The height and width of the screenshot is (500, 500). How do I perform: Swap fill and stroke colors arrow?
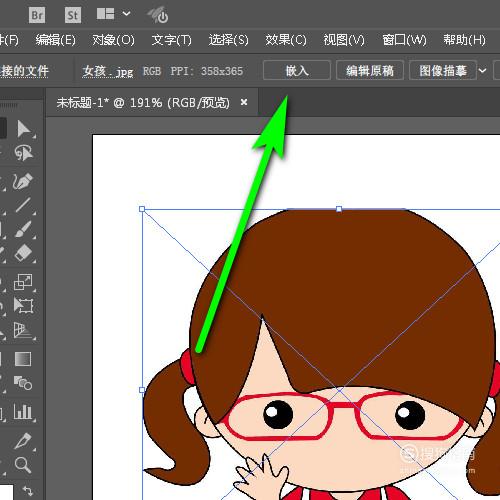28,490
